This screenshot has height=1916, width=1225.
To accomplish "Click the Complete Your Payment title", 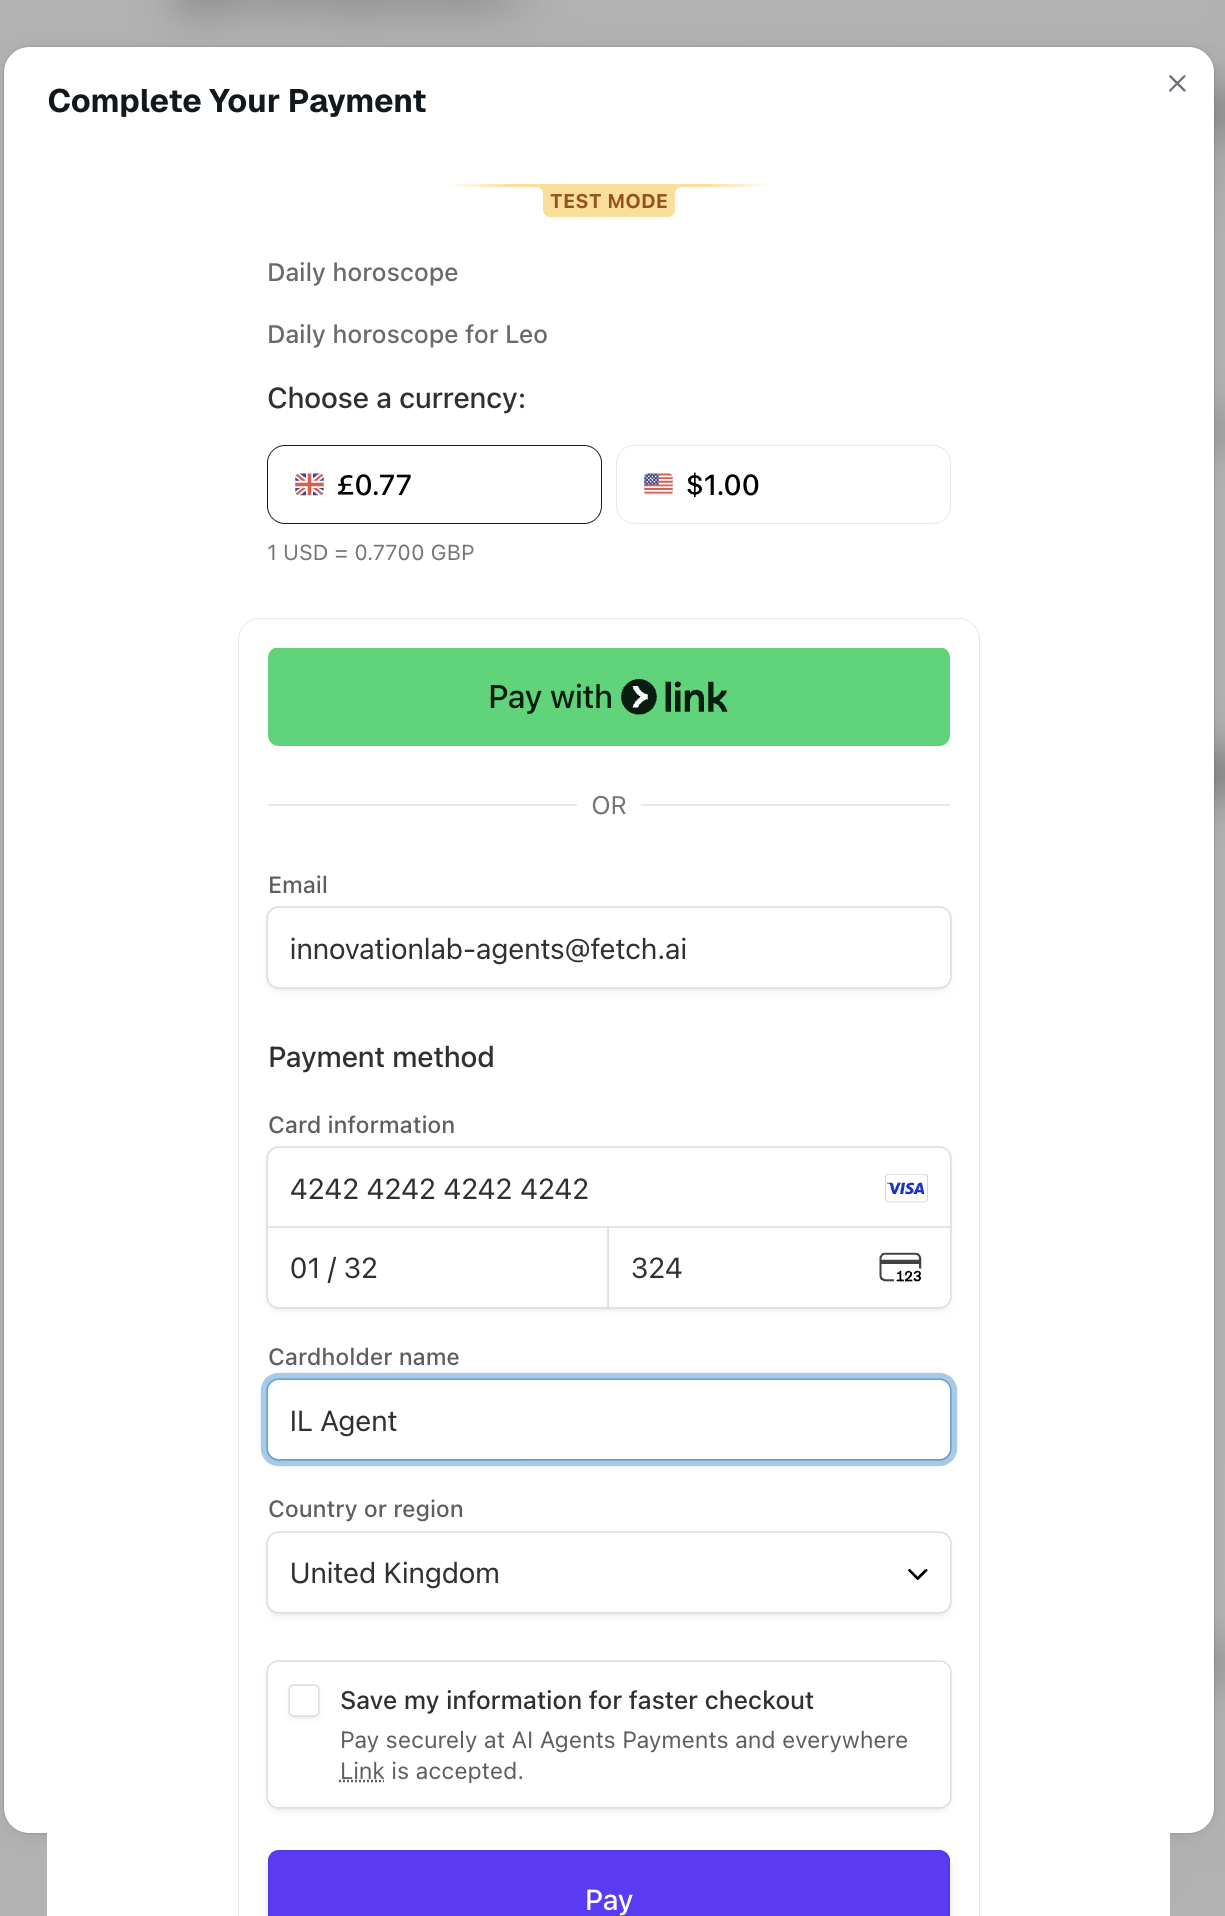I will coord(236,101).
